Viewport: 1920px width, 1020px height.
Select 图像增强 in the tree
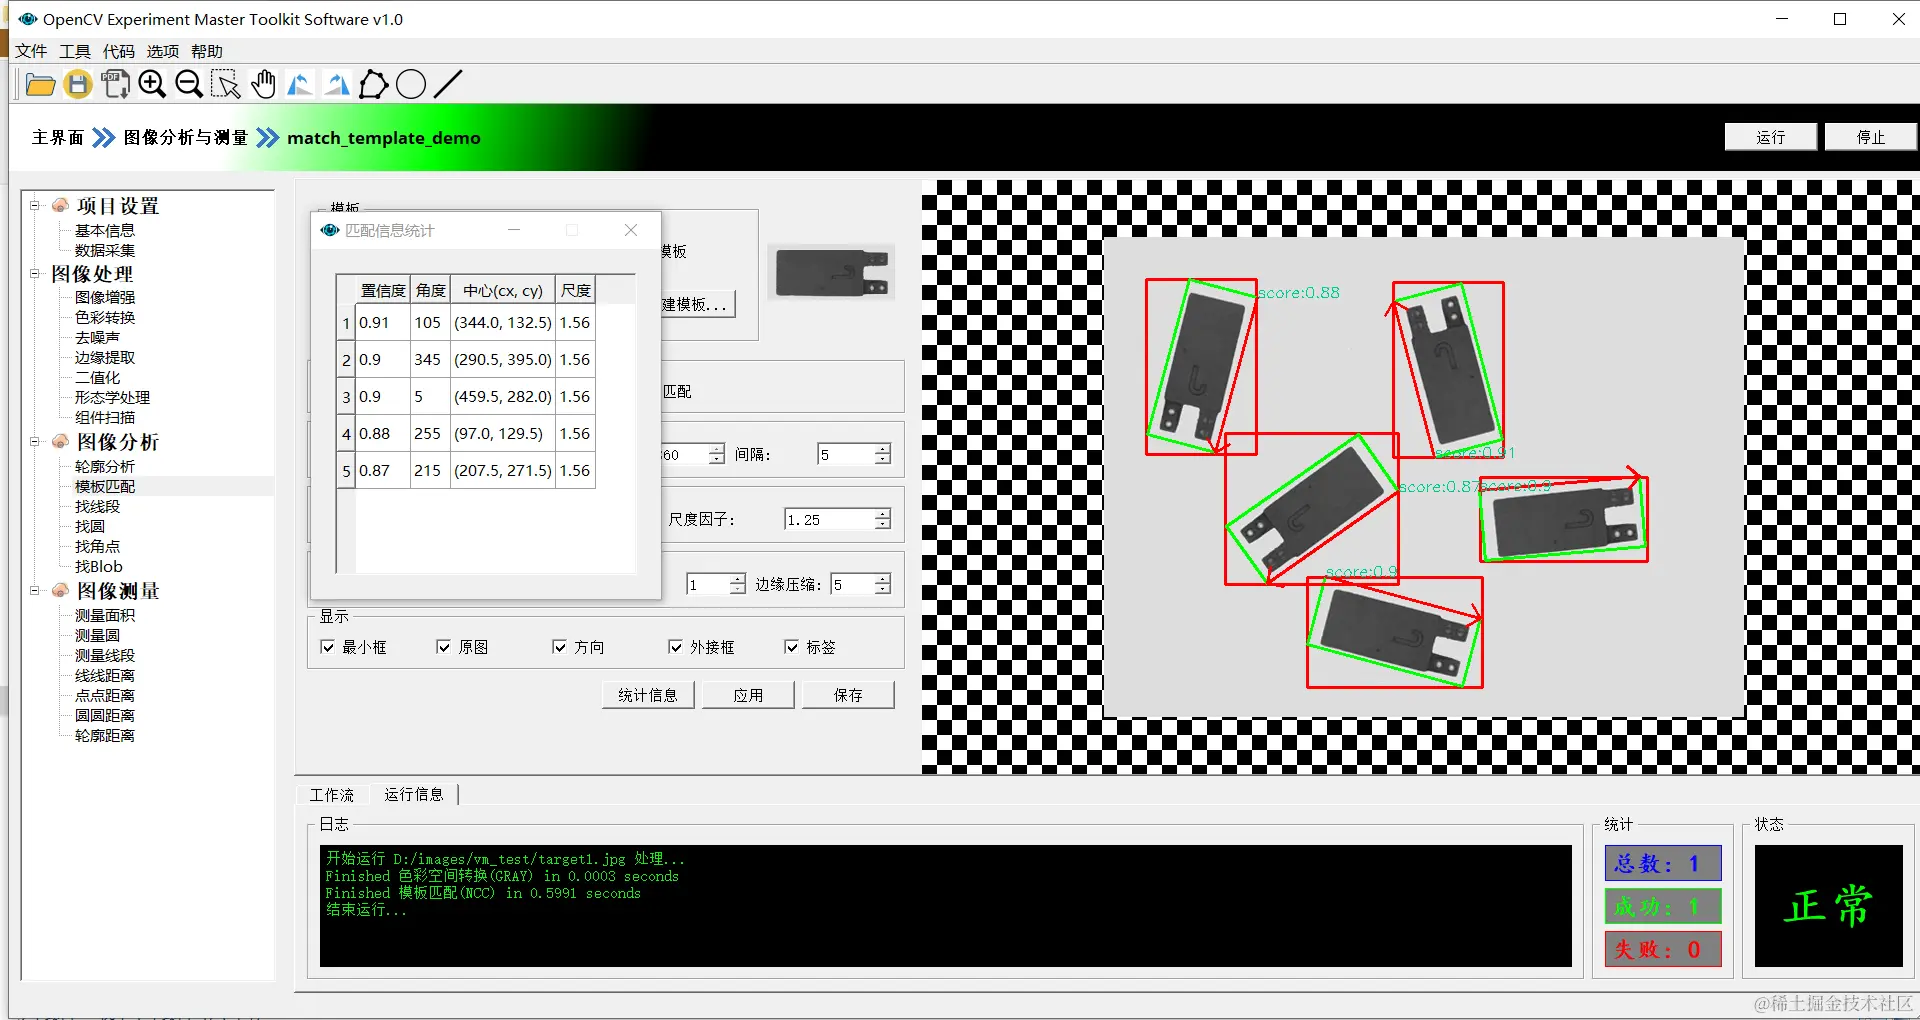pos(105,297)
